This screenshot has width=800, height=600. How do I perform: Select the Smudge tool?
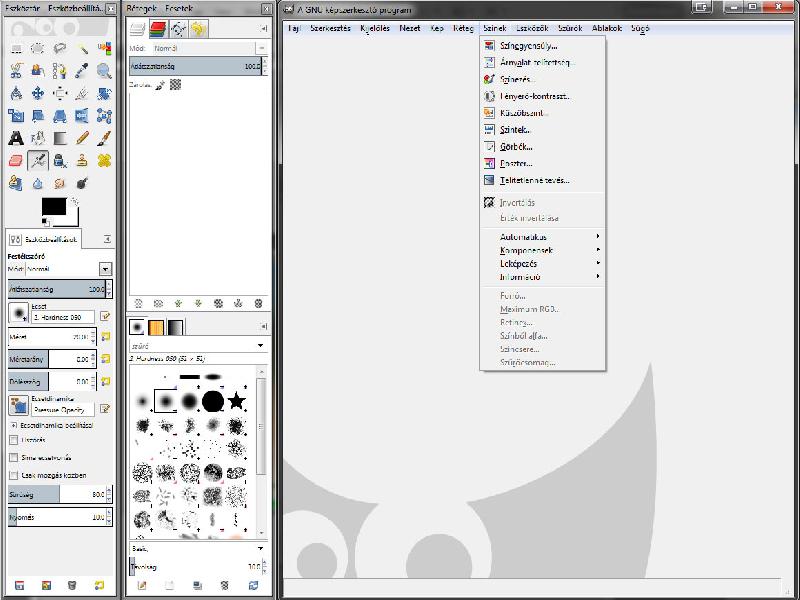[x=60, y=183]
